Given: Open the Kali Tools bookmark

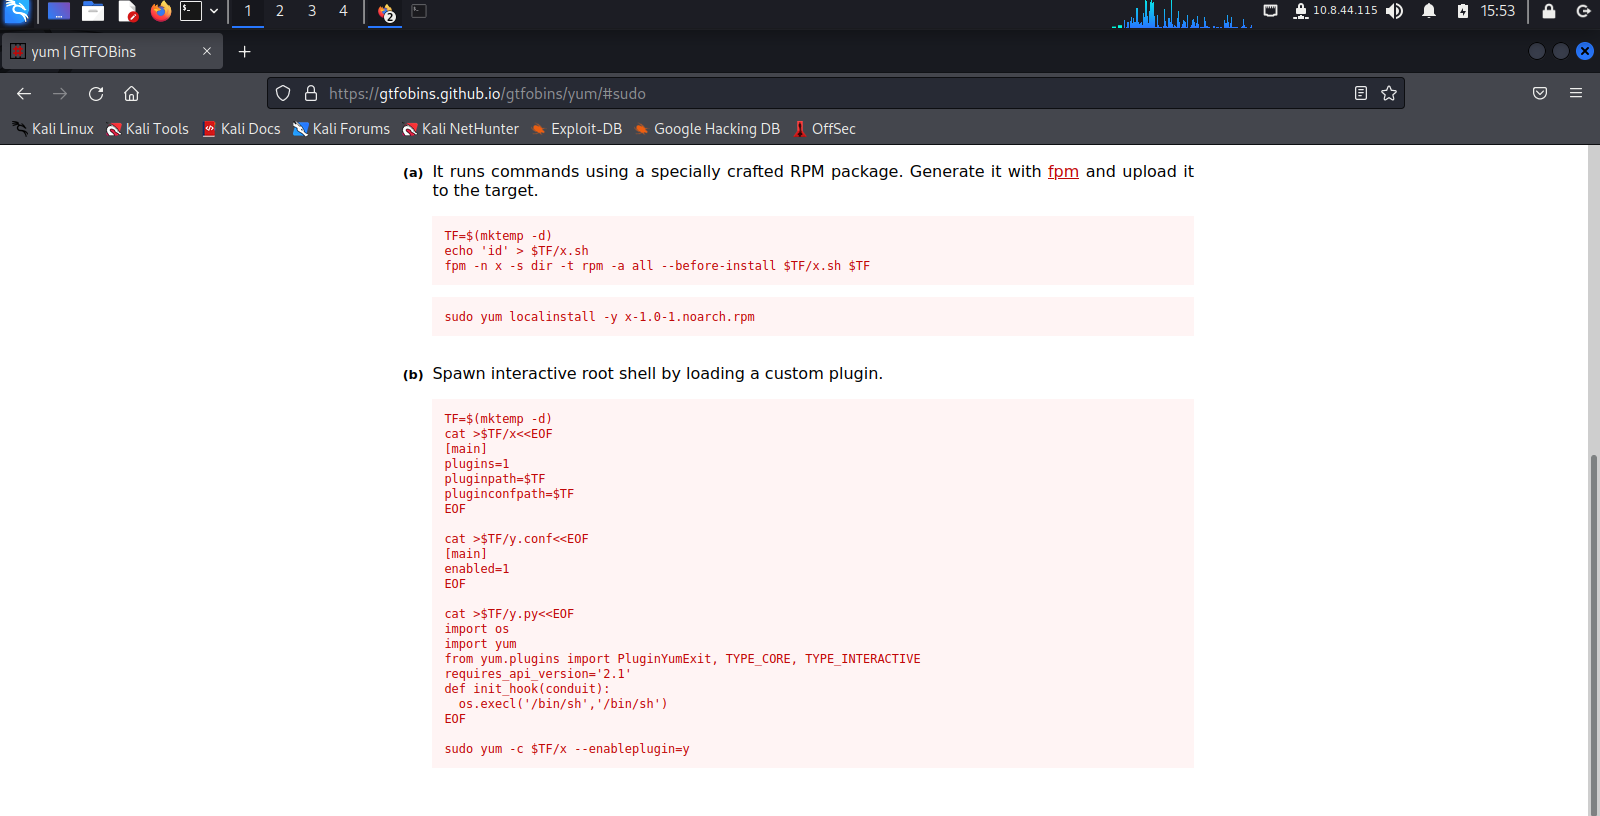Looking at the screenshot, I should click(x=148, y=129).
